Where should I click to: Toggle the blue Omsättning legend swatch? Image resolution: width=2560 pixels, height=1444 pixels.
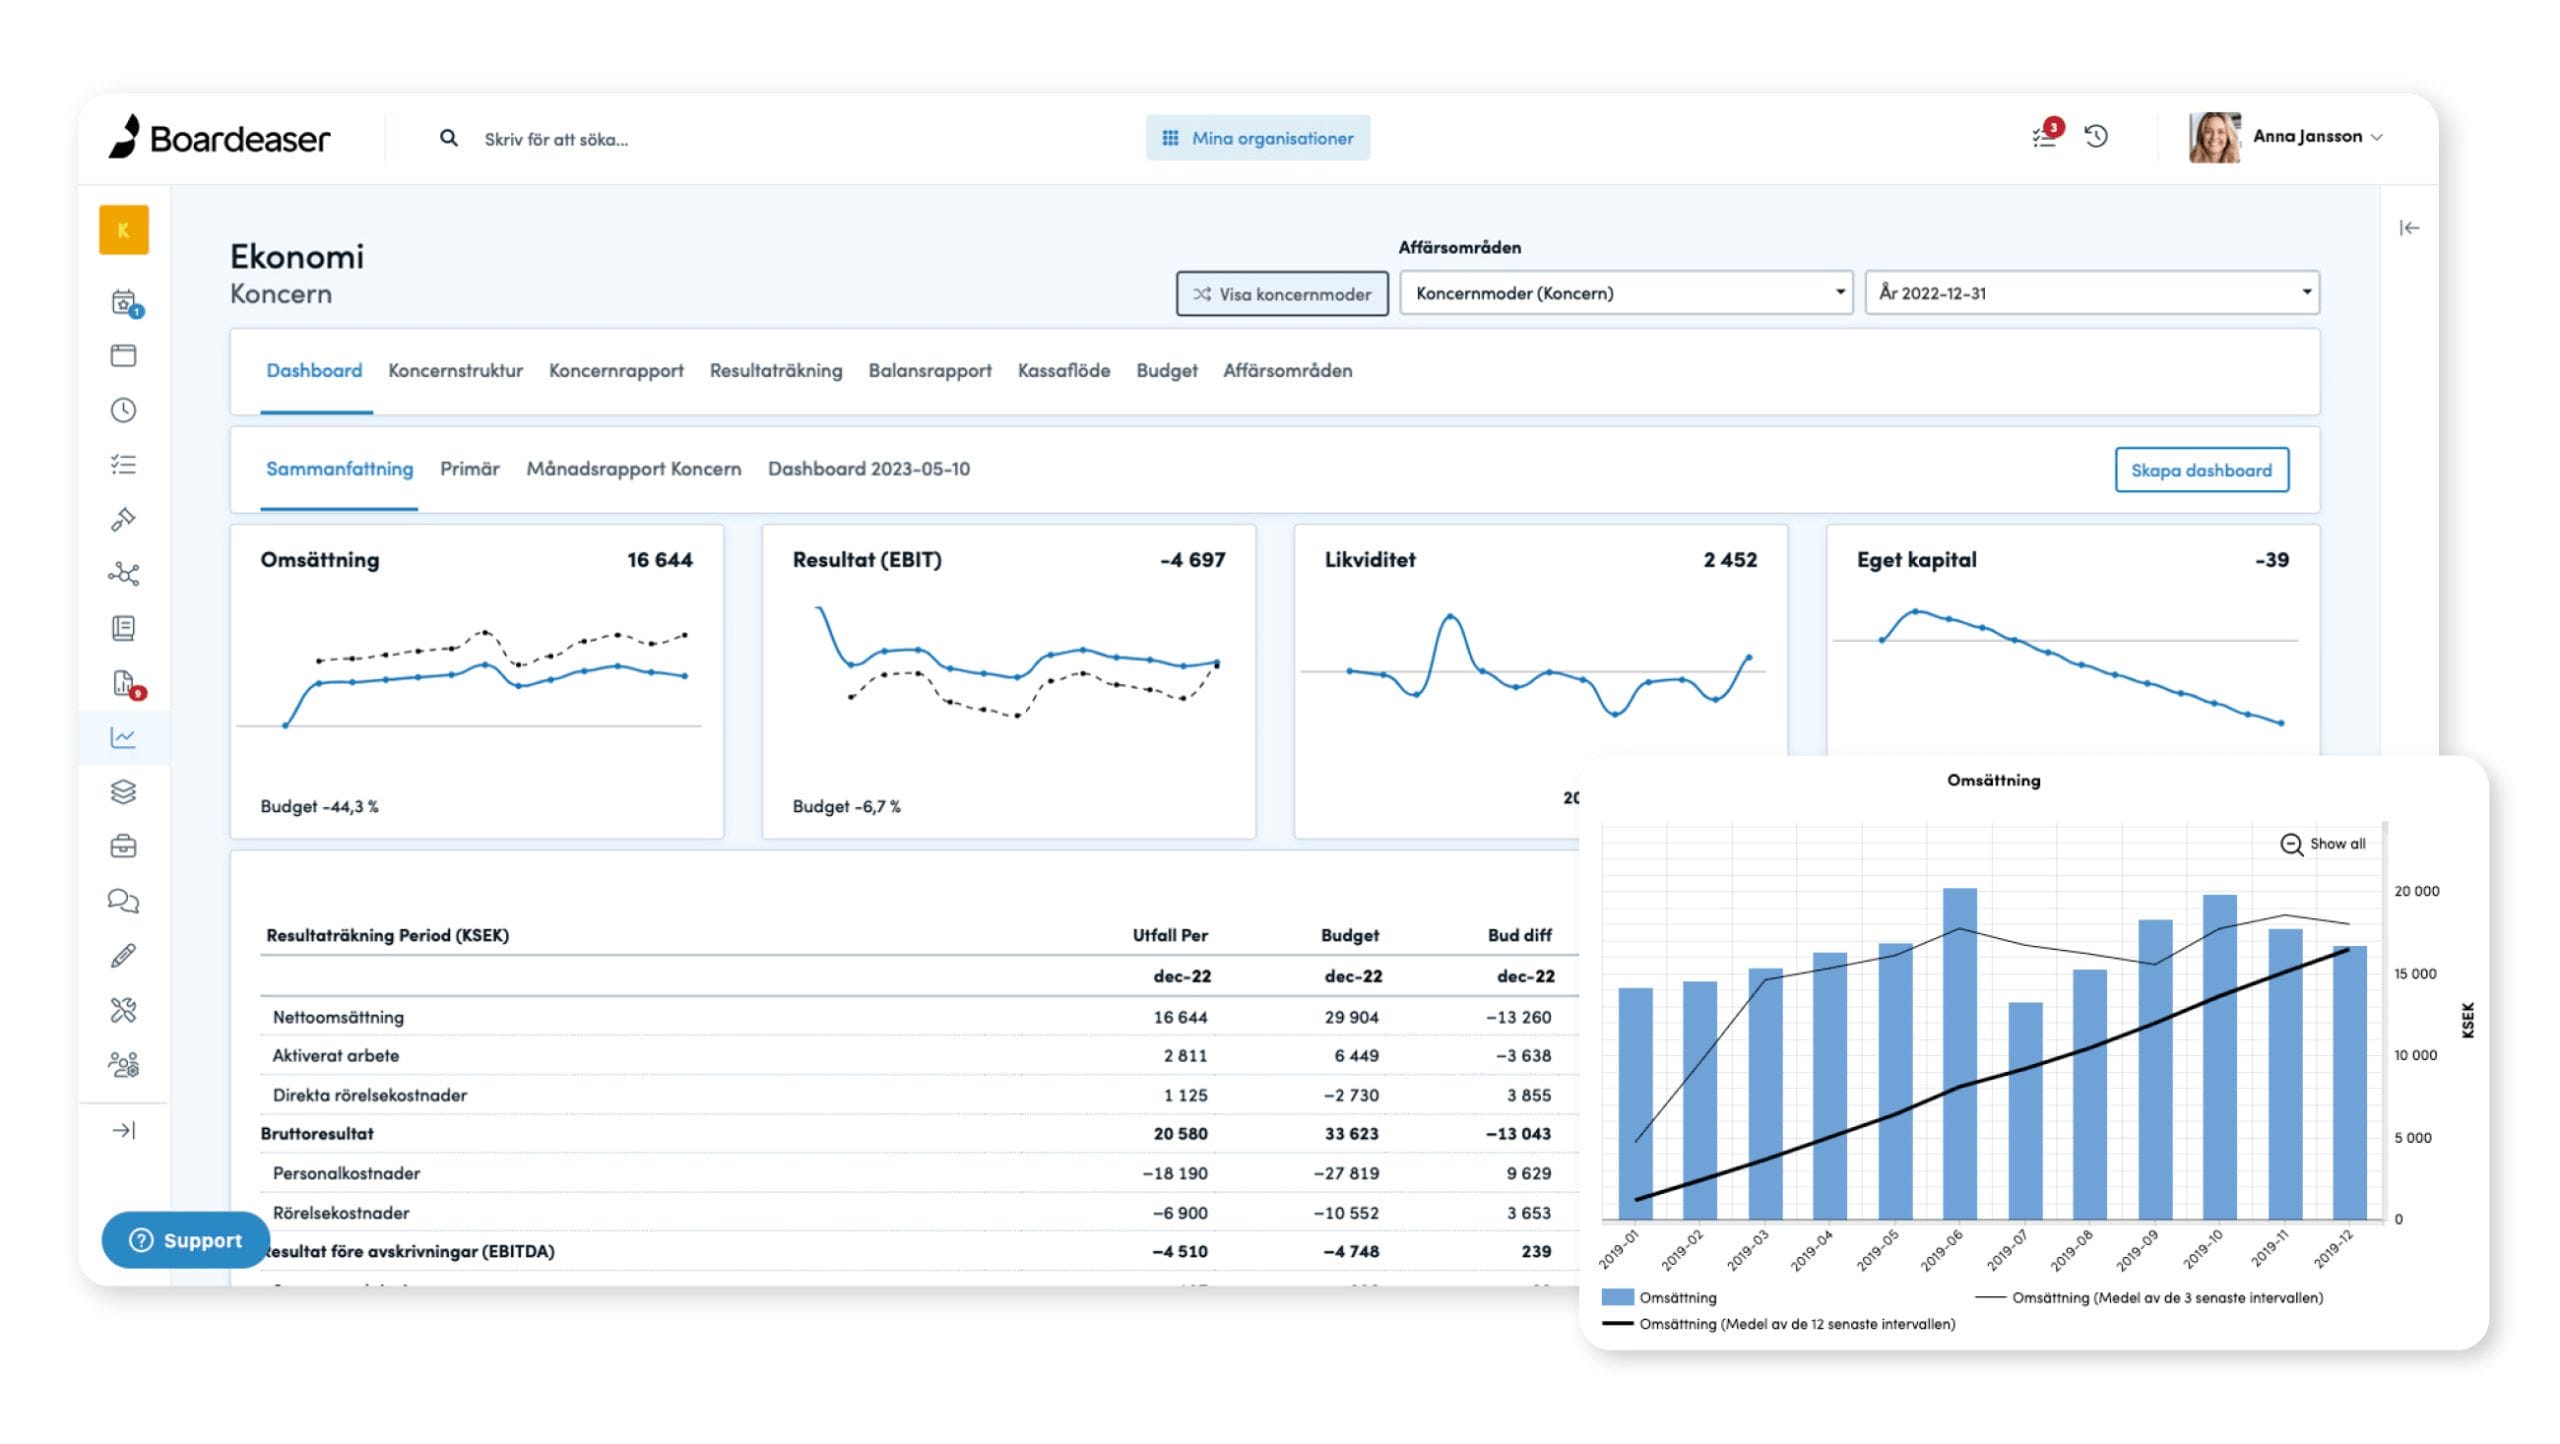1617,1297
